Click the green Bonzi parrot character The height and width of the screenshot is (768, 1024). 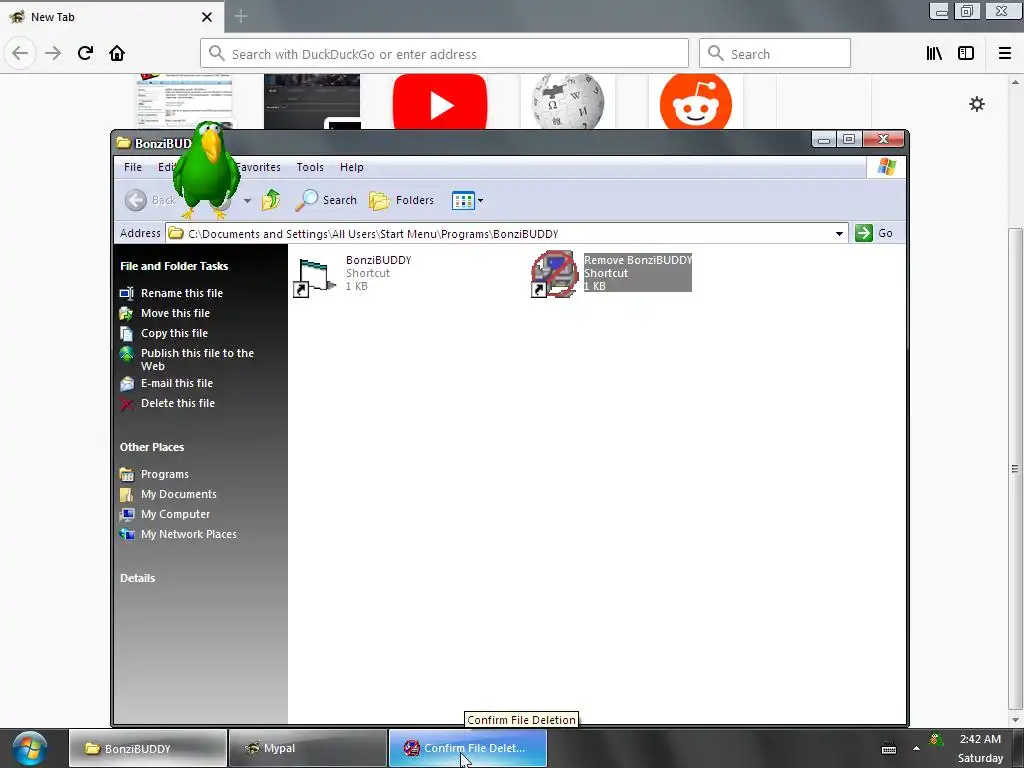pyautogui.click(x=206, y=170)
